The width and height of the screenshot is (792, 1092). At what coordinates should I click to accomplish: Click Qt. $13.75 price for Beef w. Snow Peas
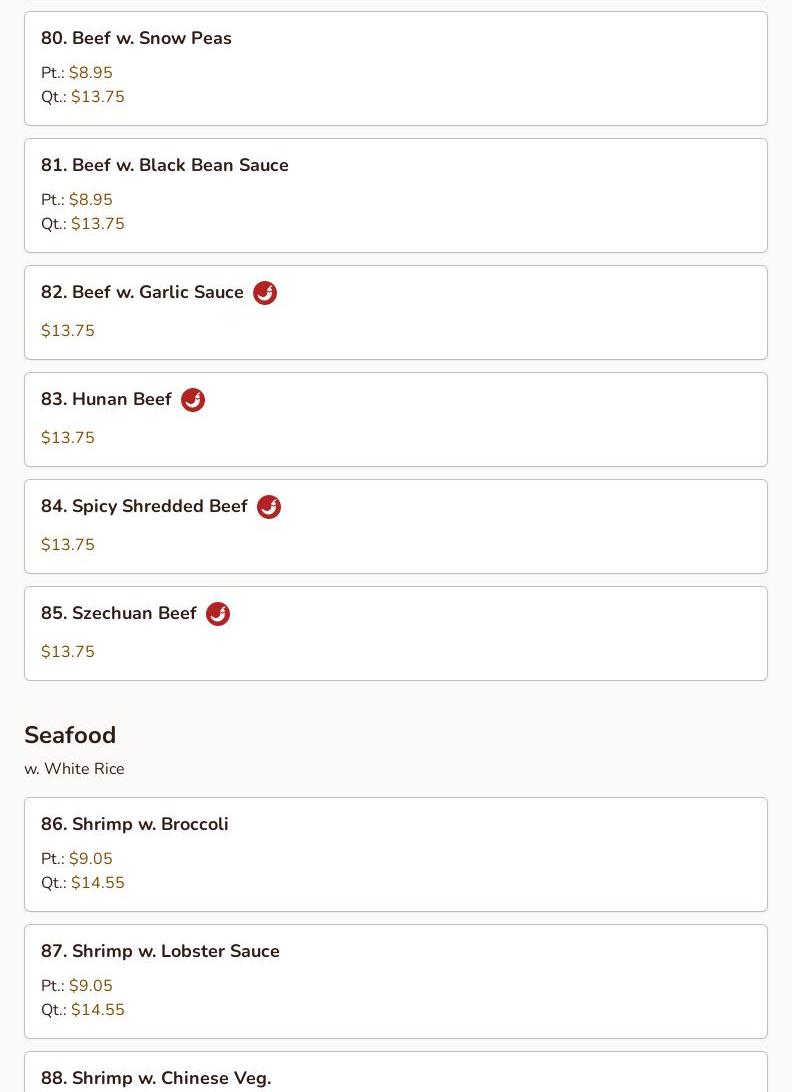pyautogui.click(x=83, y=97)
